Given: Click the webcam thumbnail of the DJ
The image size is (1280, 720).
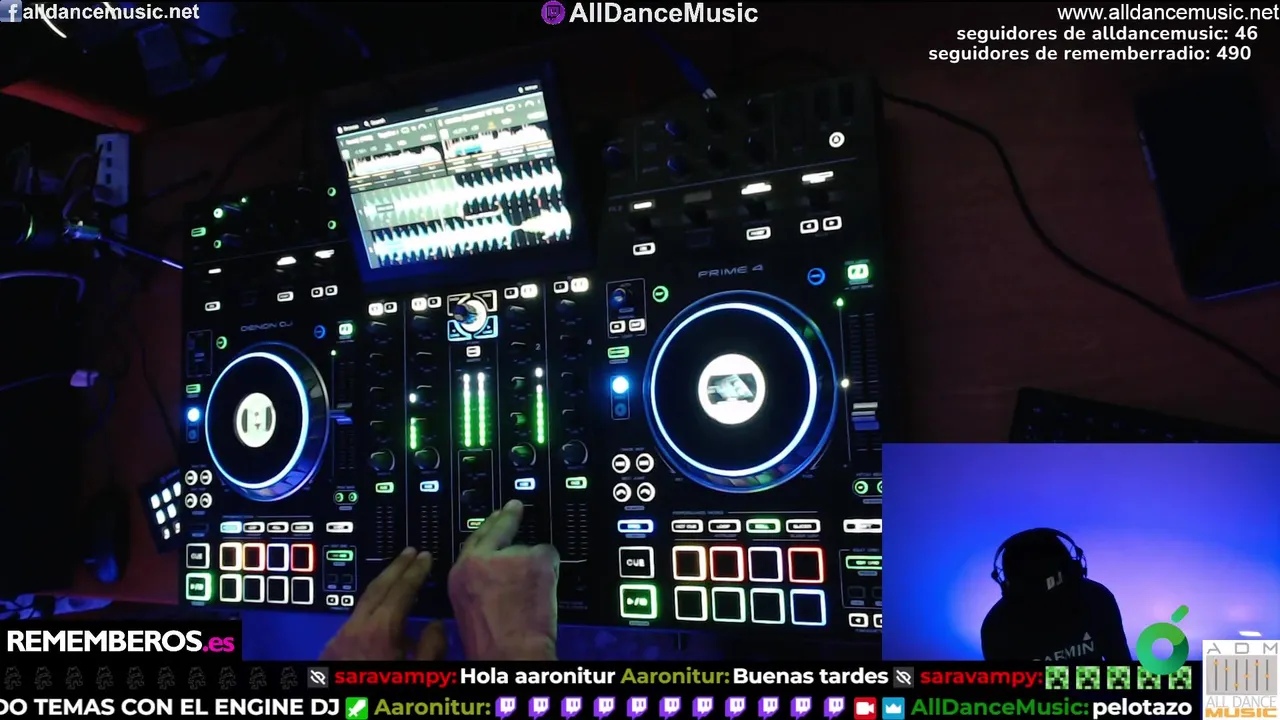Looking at the screenshot, I should (1081, 552).
